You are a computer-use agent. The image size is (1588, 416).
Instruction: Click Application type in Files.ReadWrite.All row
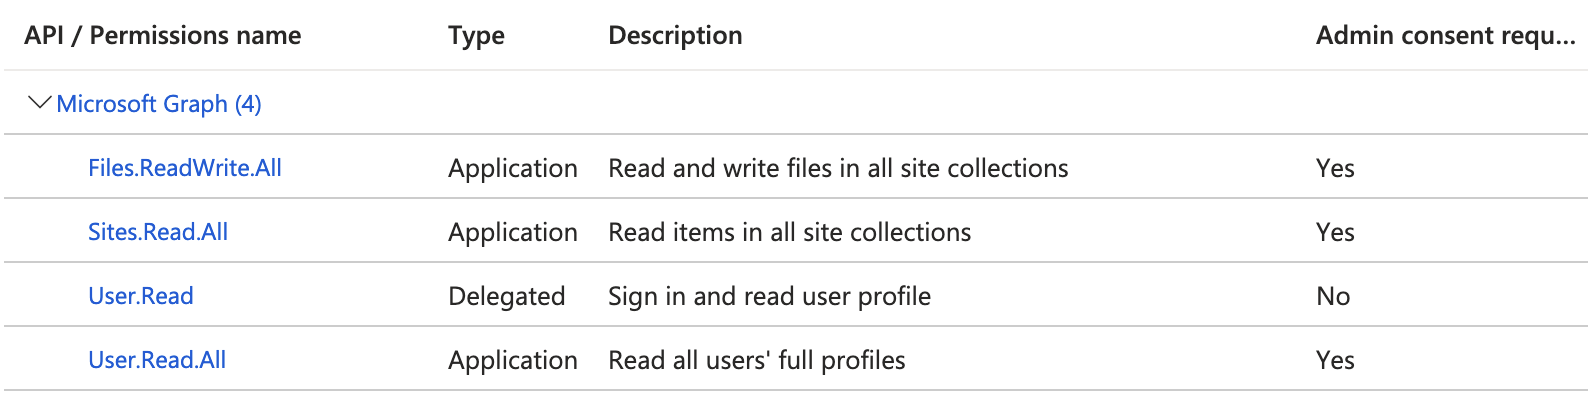point(513,168)
